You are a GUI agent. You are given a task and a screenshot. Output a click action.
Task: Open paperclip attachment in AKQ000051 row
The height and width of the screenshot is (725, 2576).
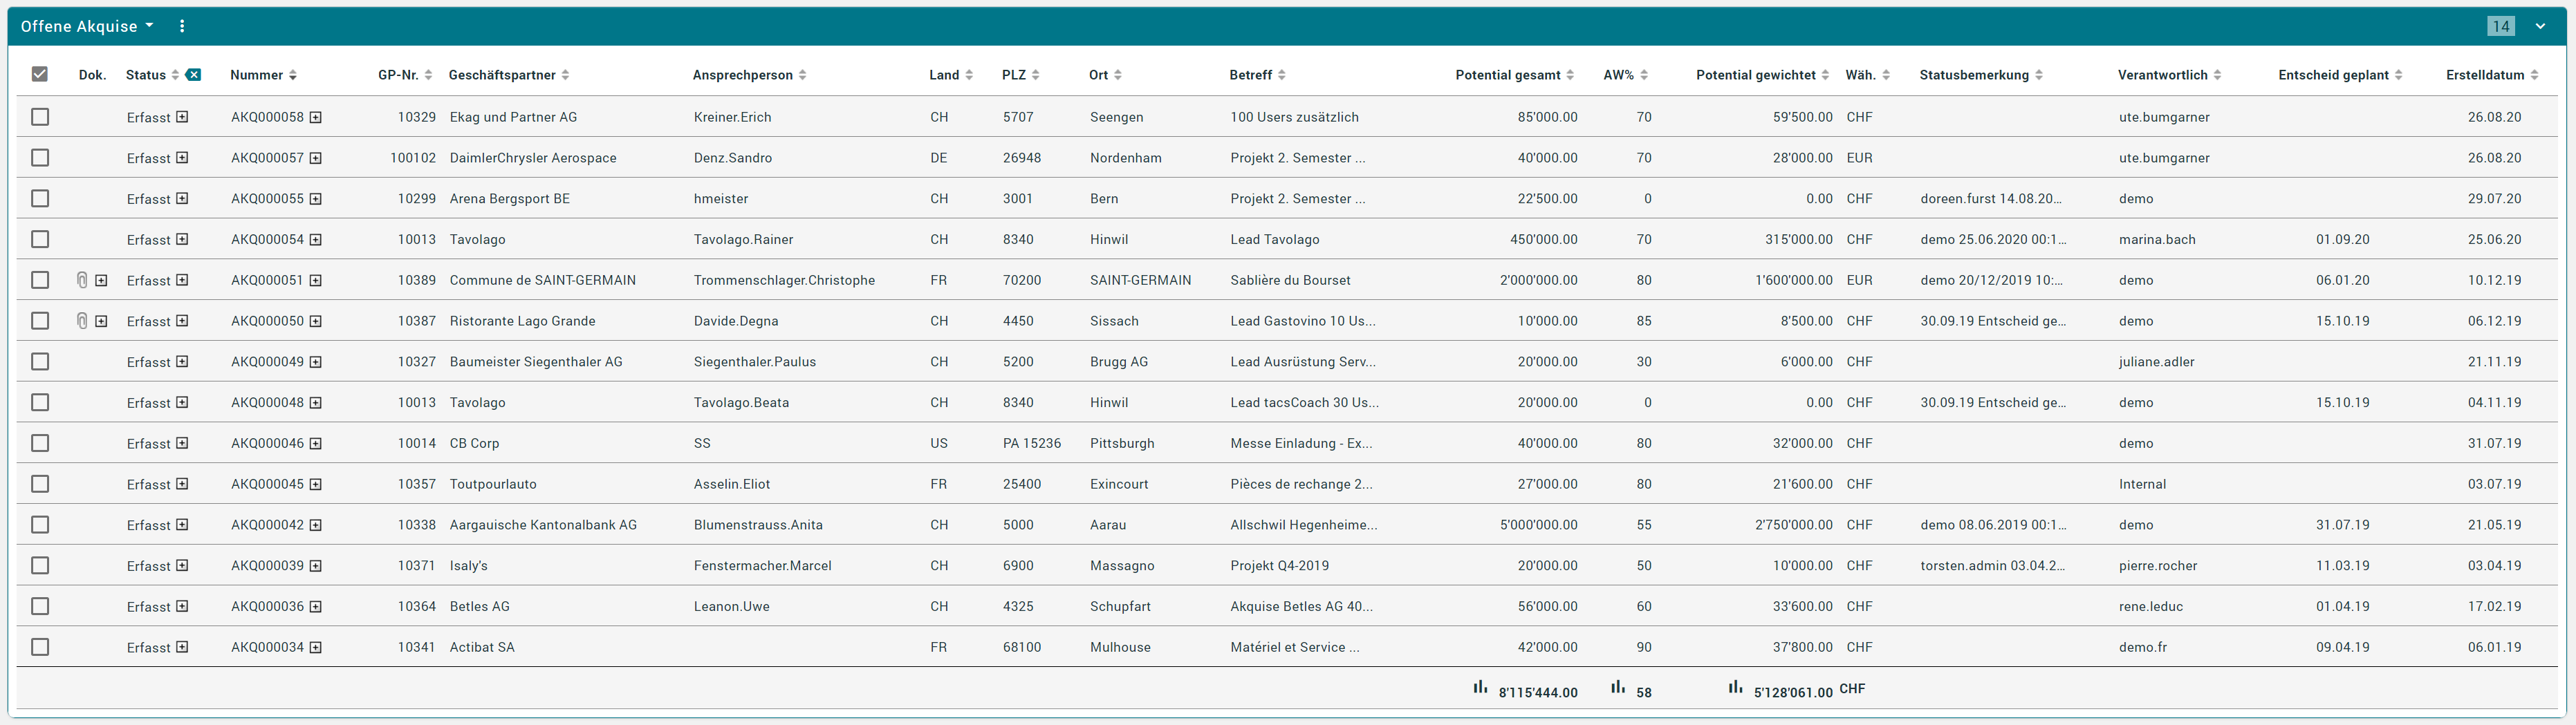82,280
